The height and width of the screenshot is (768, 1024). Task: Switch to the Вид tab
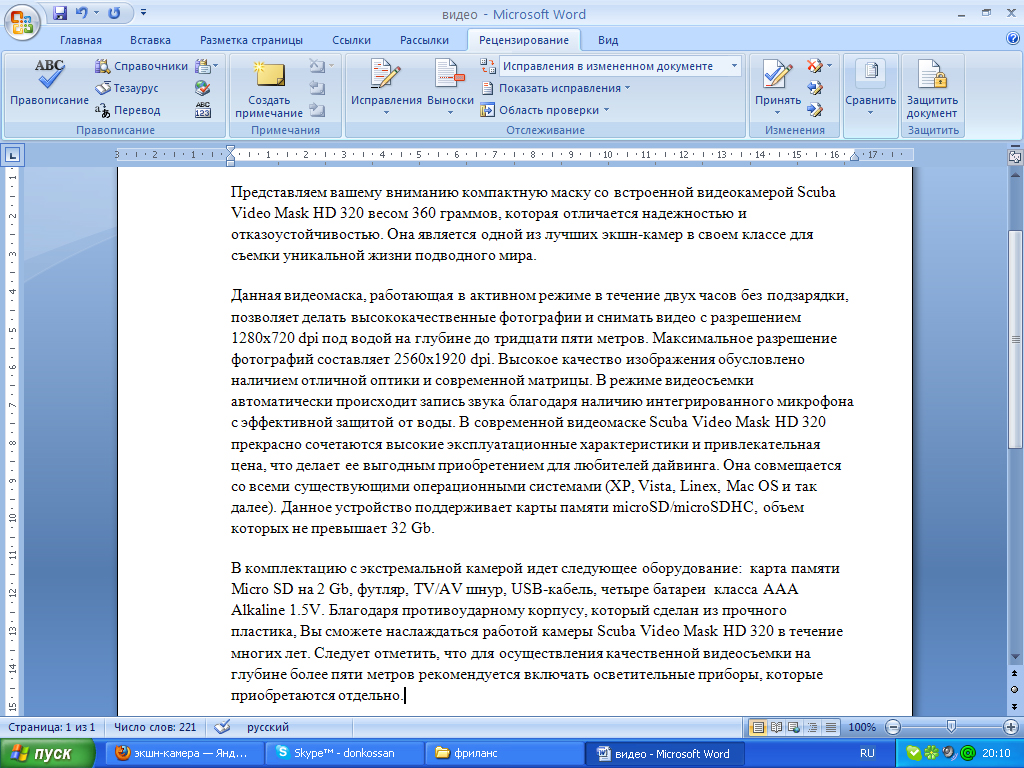tap(608, 40)
